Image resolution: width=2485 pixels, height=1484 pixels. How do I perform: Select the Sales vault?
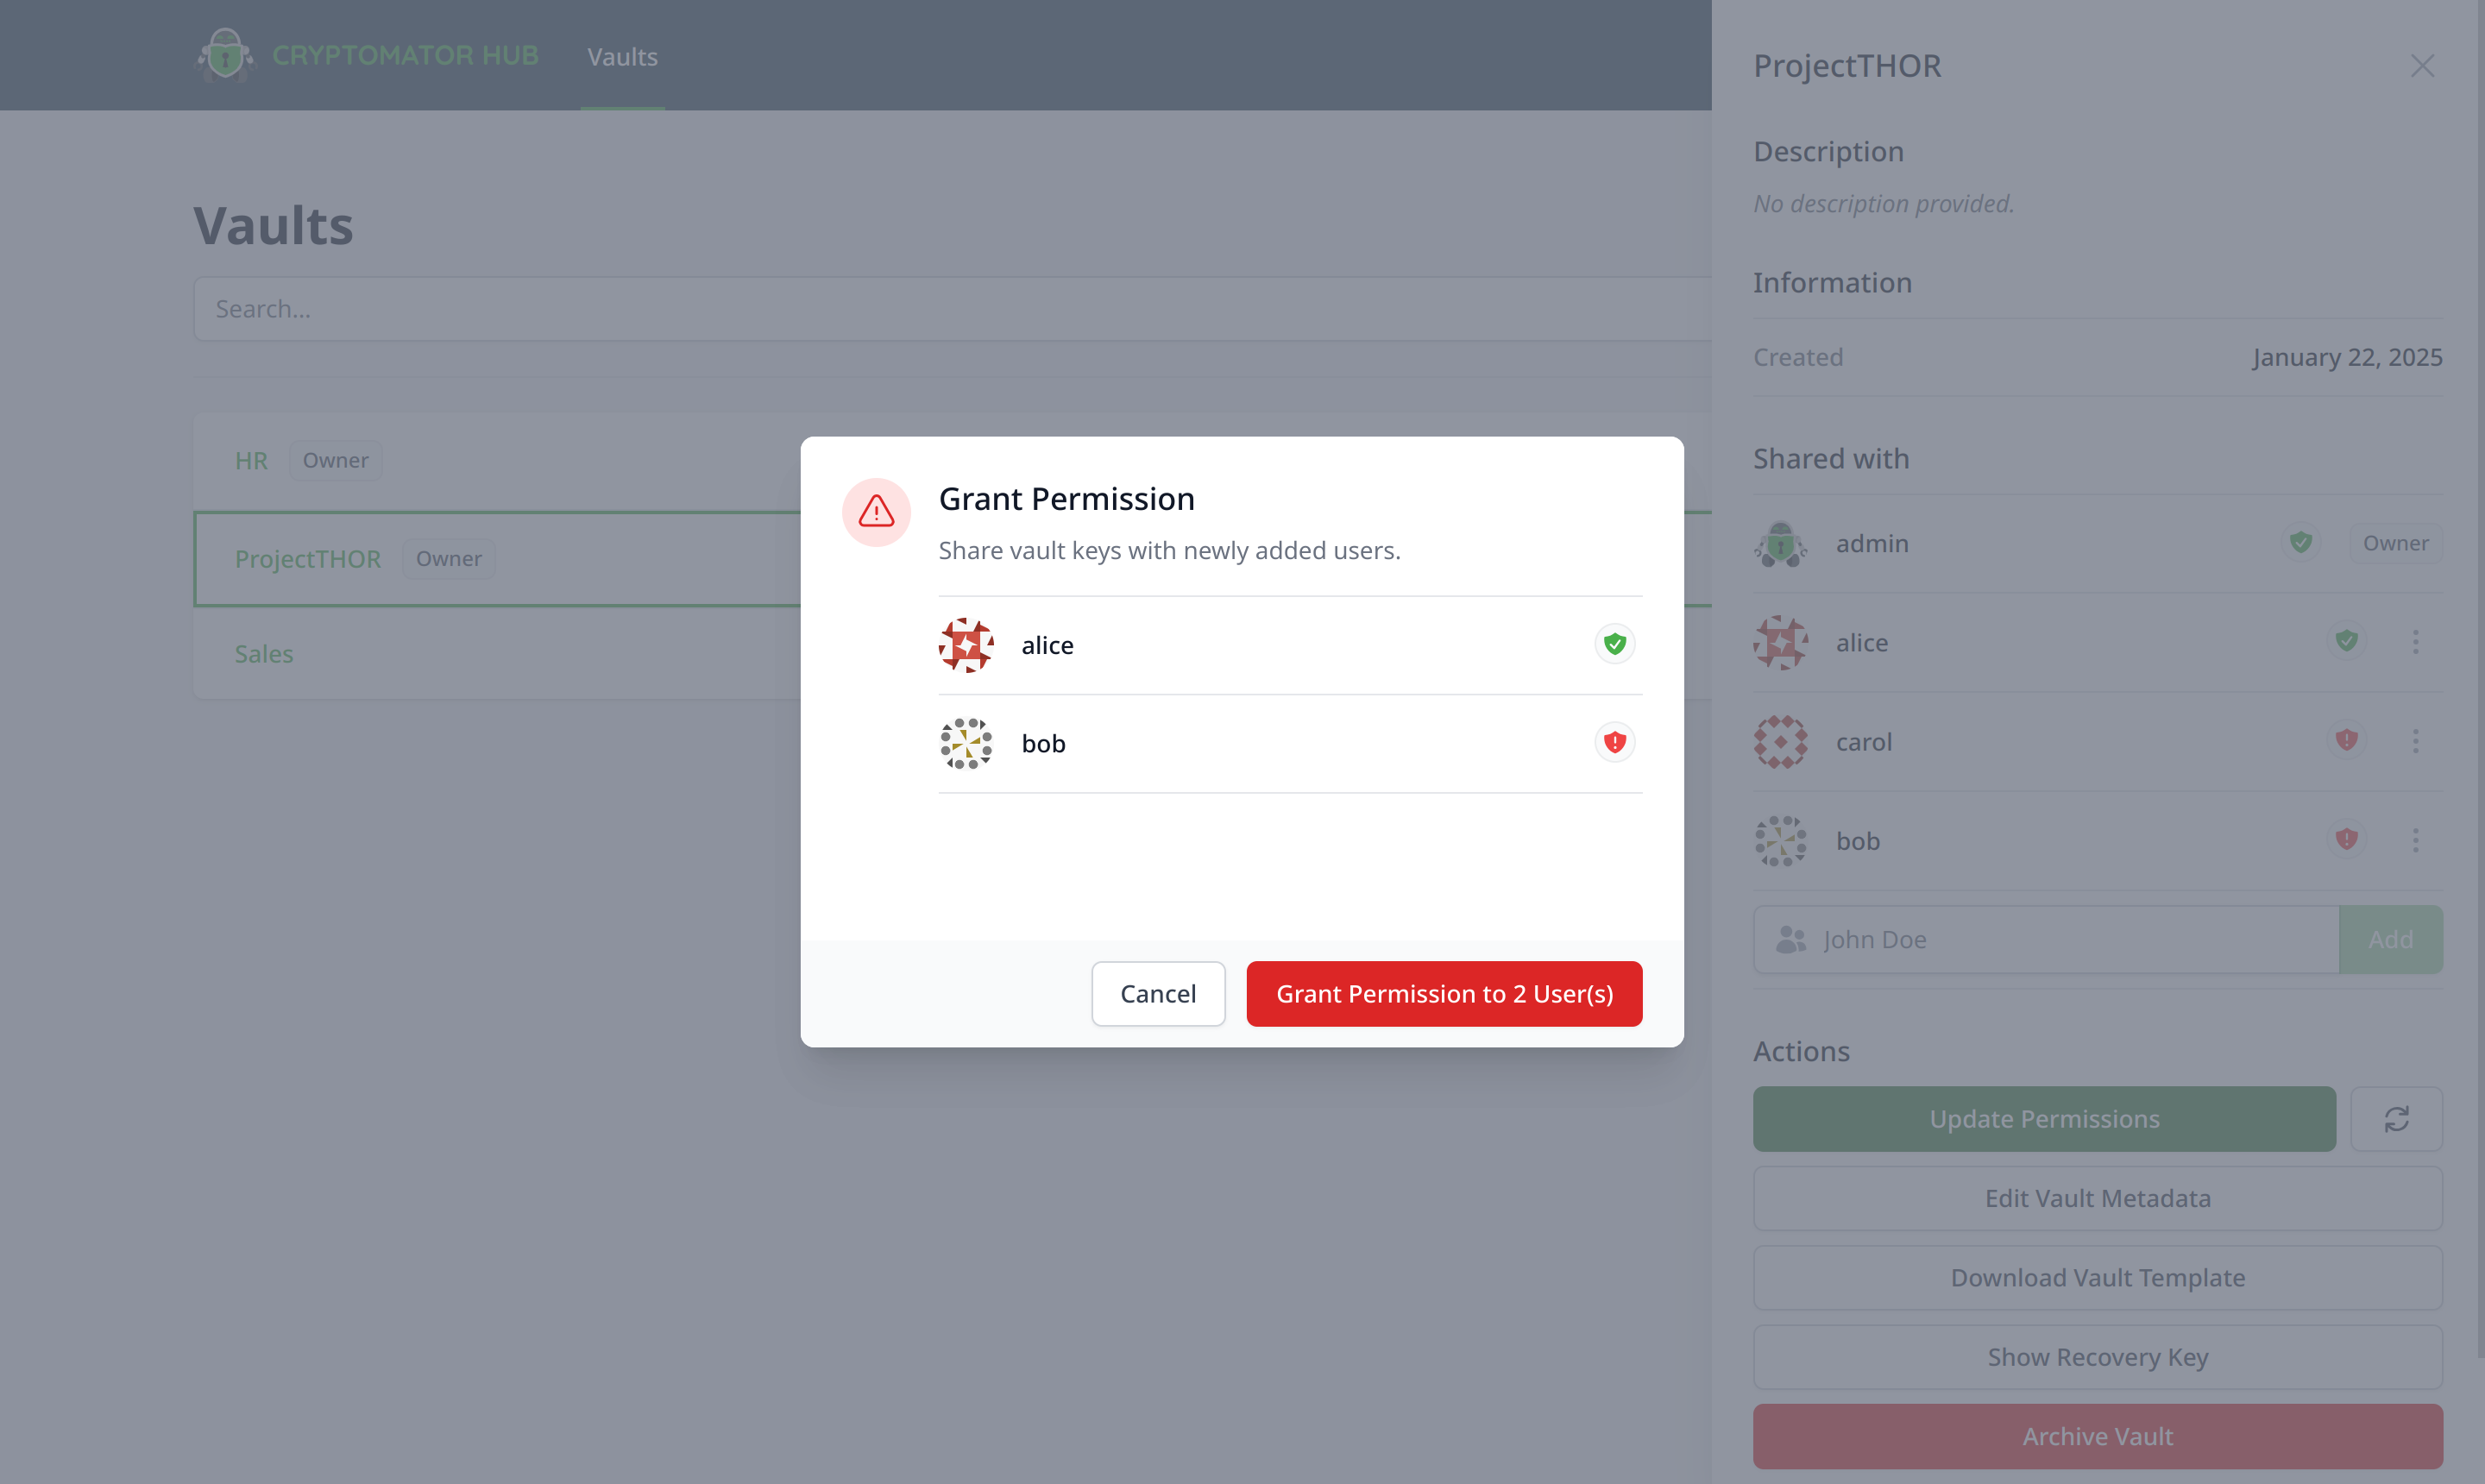tap(264, 654)
